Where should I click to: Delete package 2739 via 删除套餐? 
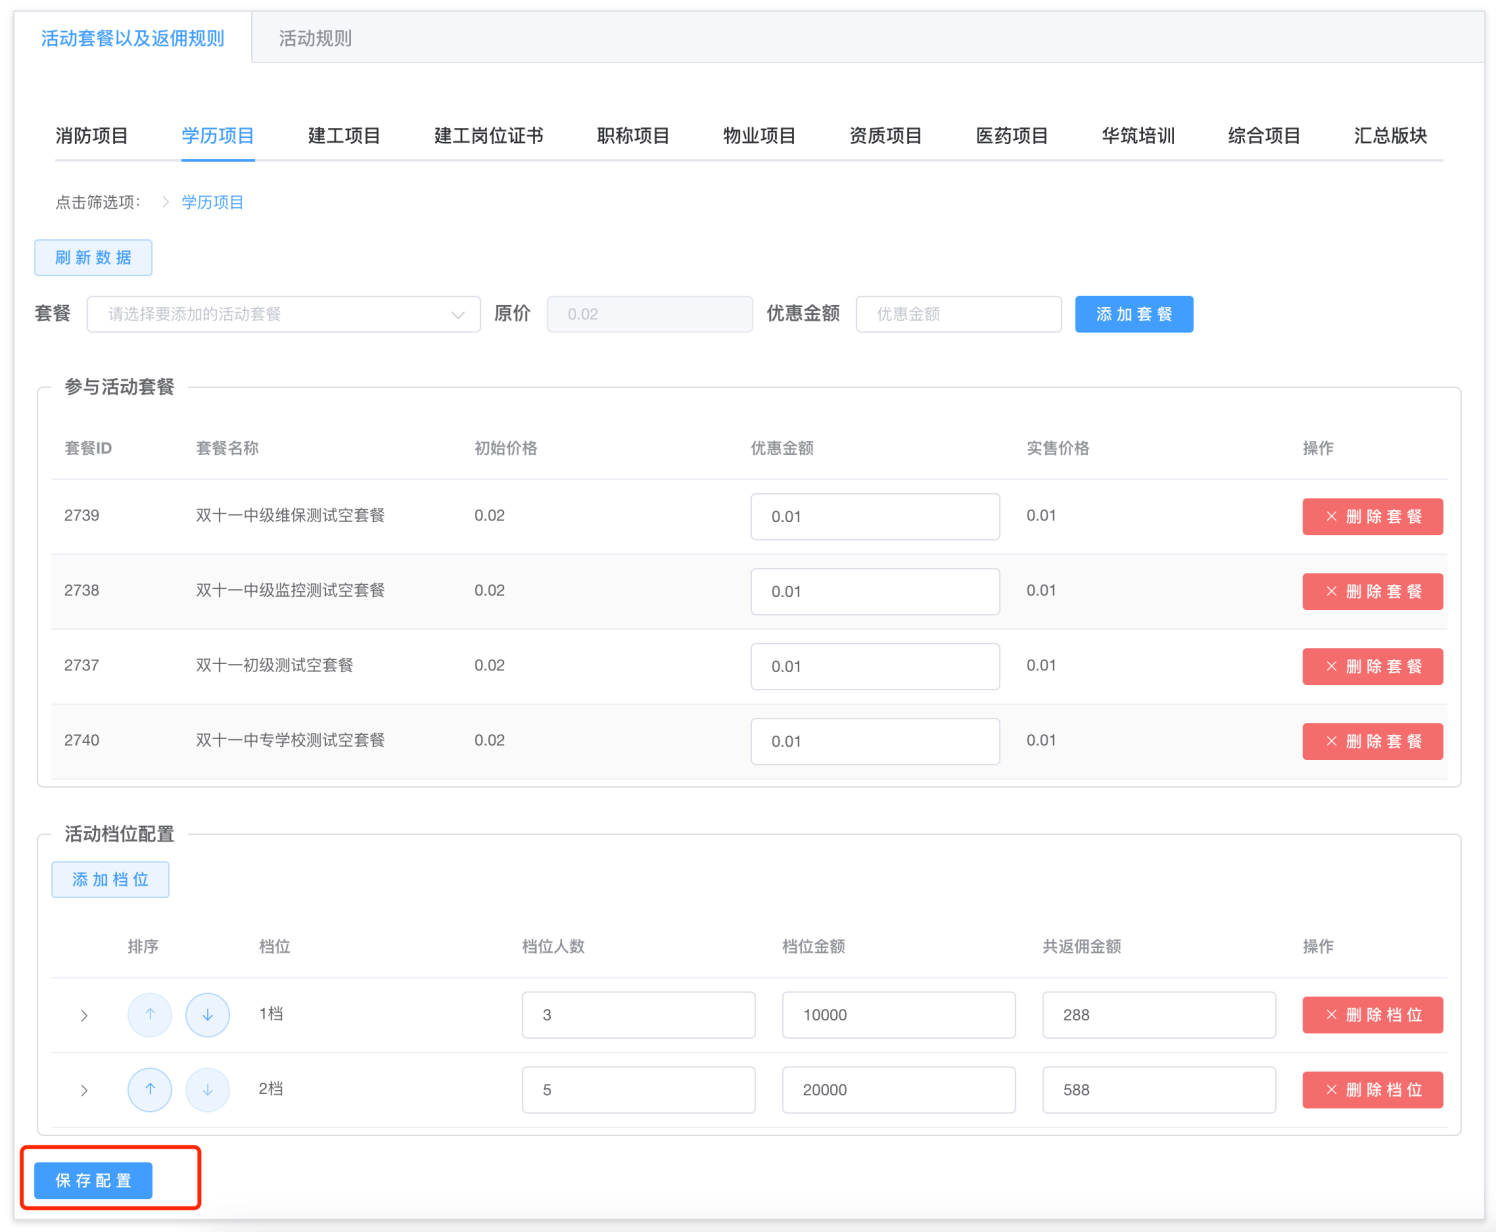click(x=1372, y=517)
